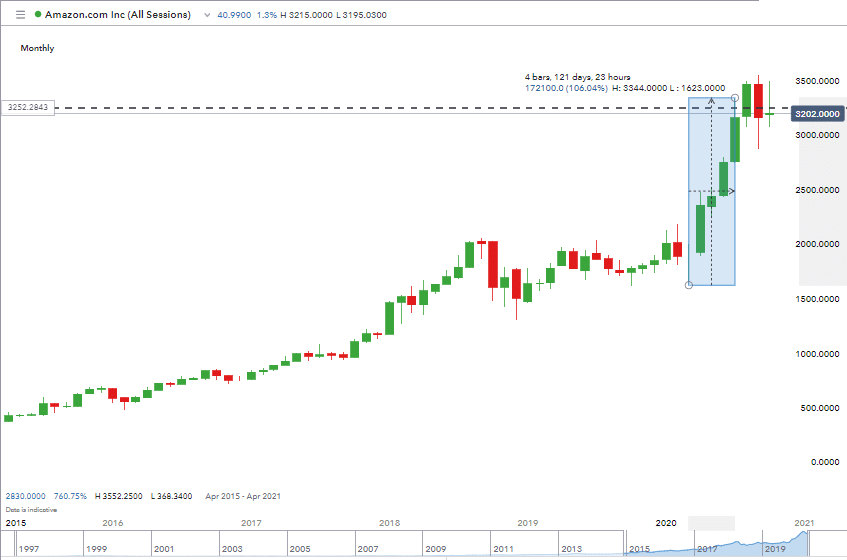Click the bottom-left measurement handle circle

click(689, 285)
